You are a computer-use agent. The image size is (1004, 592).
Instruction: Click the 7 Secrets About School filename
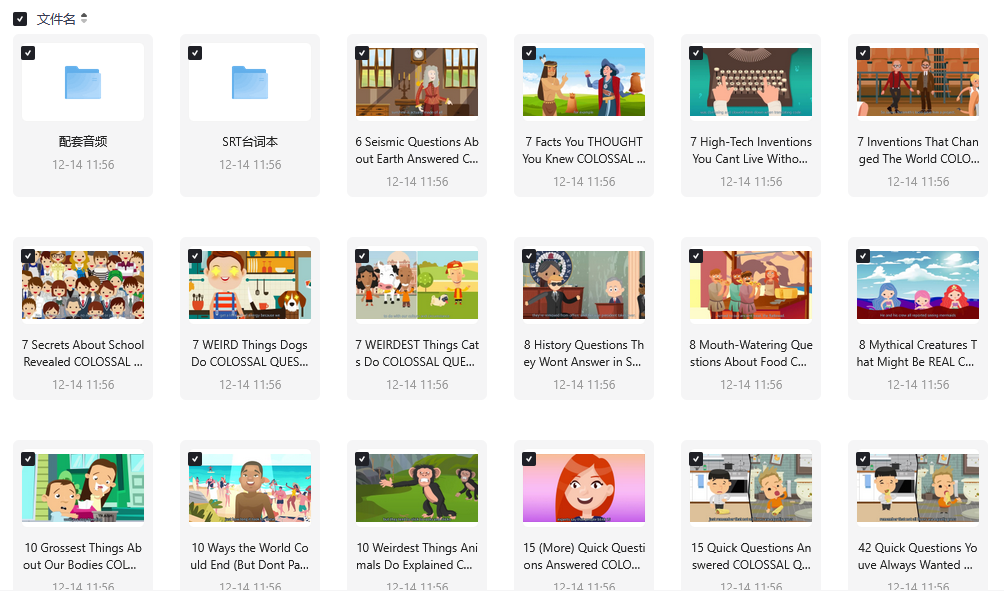[x=83, y=353]
